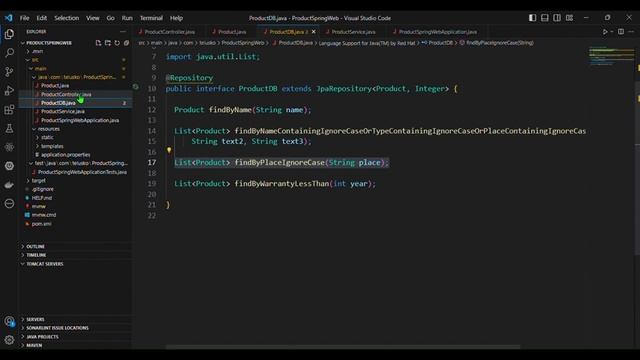
Task: Toggle primary side bar visibility
Action: (532, 18)
